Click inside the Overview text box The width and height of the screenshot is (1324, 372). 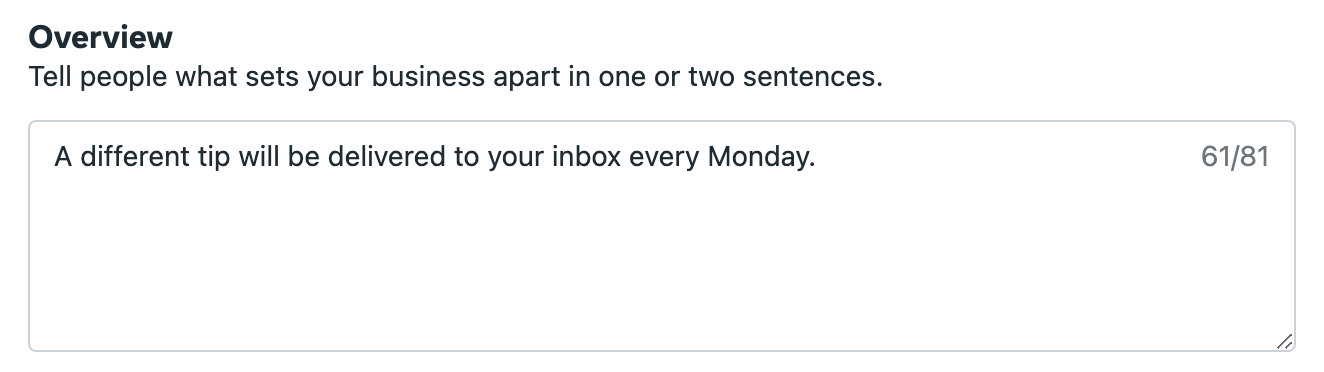pos(662,236)
